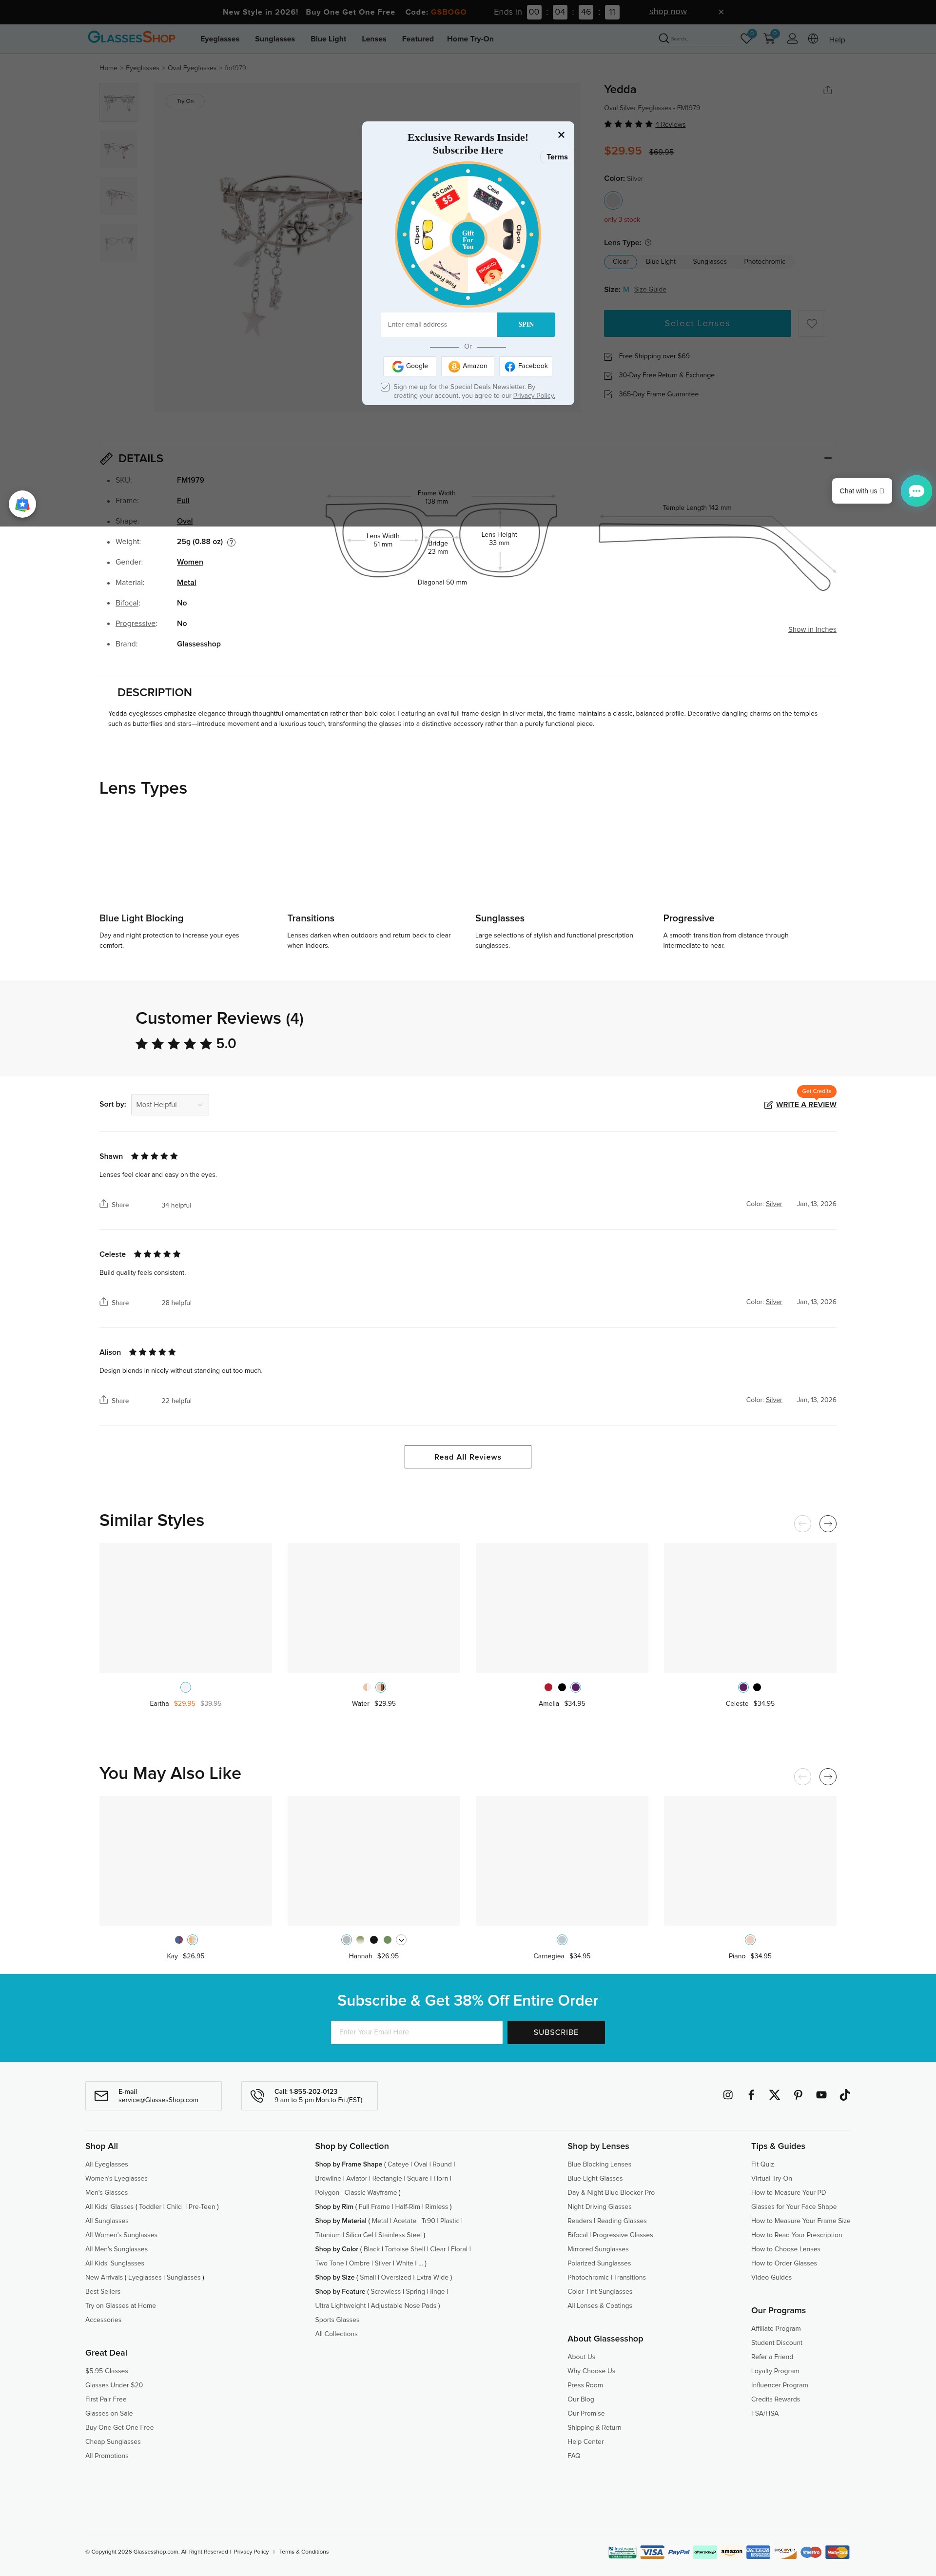This screenshot has height=2576, width=936.
Task: Open the Size Guide link
Action: click(x=650, y=289)
